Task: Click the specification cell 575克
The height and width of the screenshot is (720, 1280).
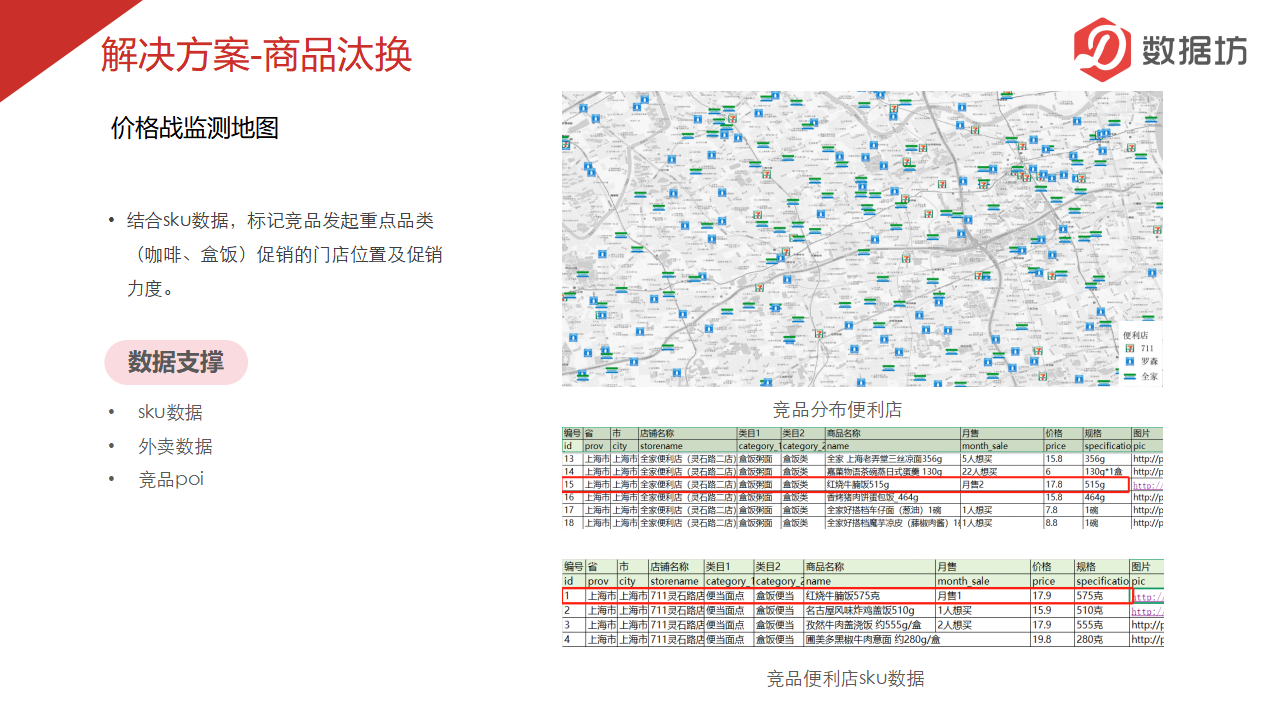Action: pyautogui.click(x=1102, y=595)
